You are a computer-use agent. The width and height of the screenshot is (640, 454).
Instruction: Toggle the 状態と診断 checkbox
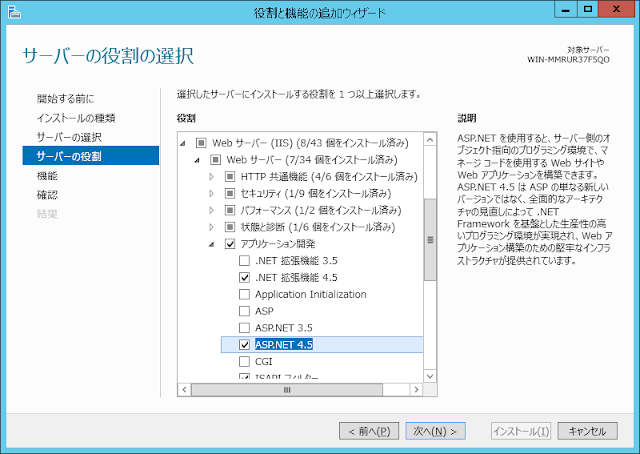(230, 227)
